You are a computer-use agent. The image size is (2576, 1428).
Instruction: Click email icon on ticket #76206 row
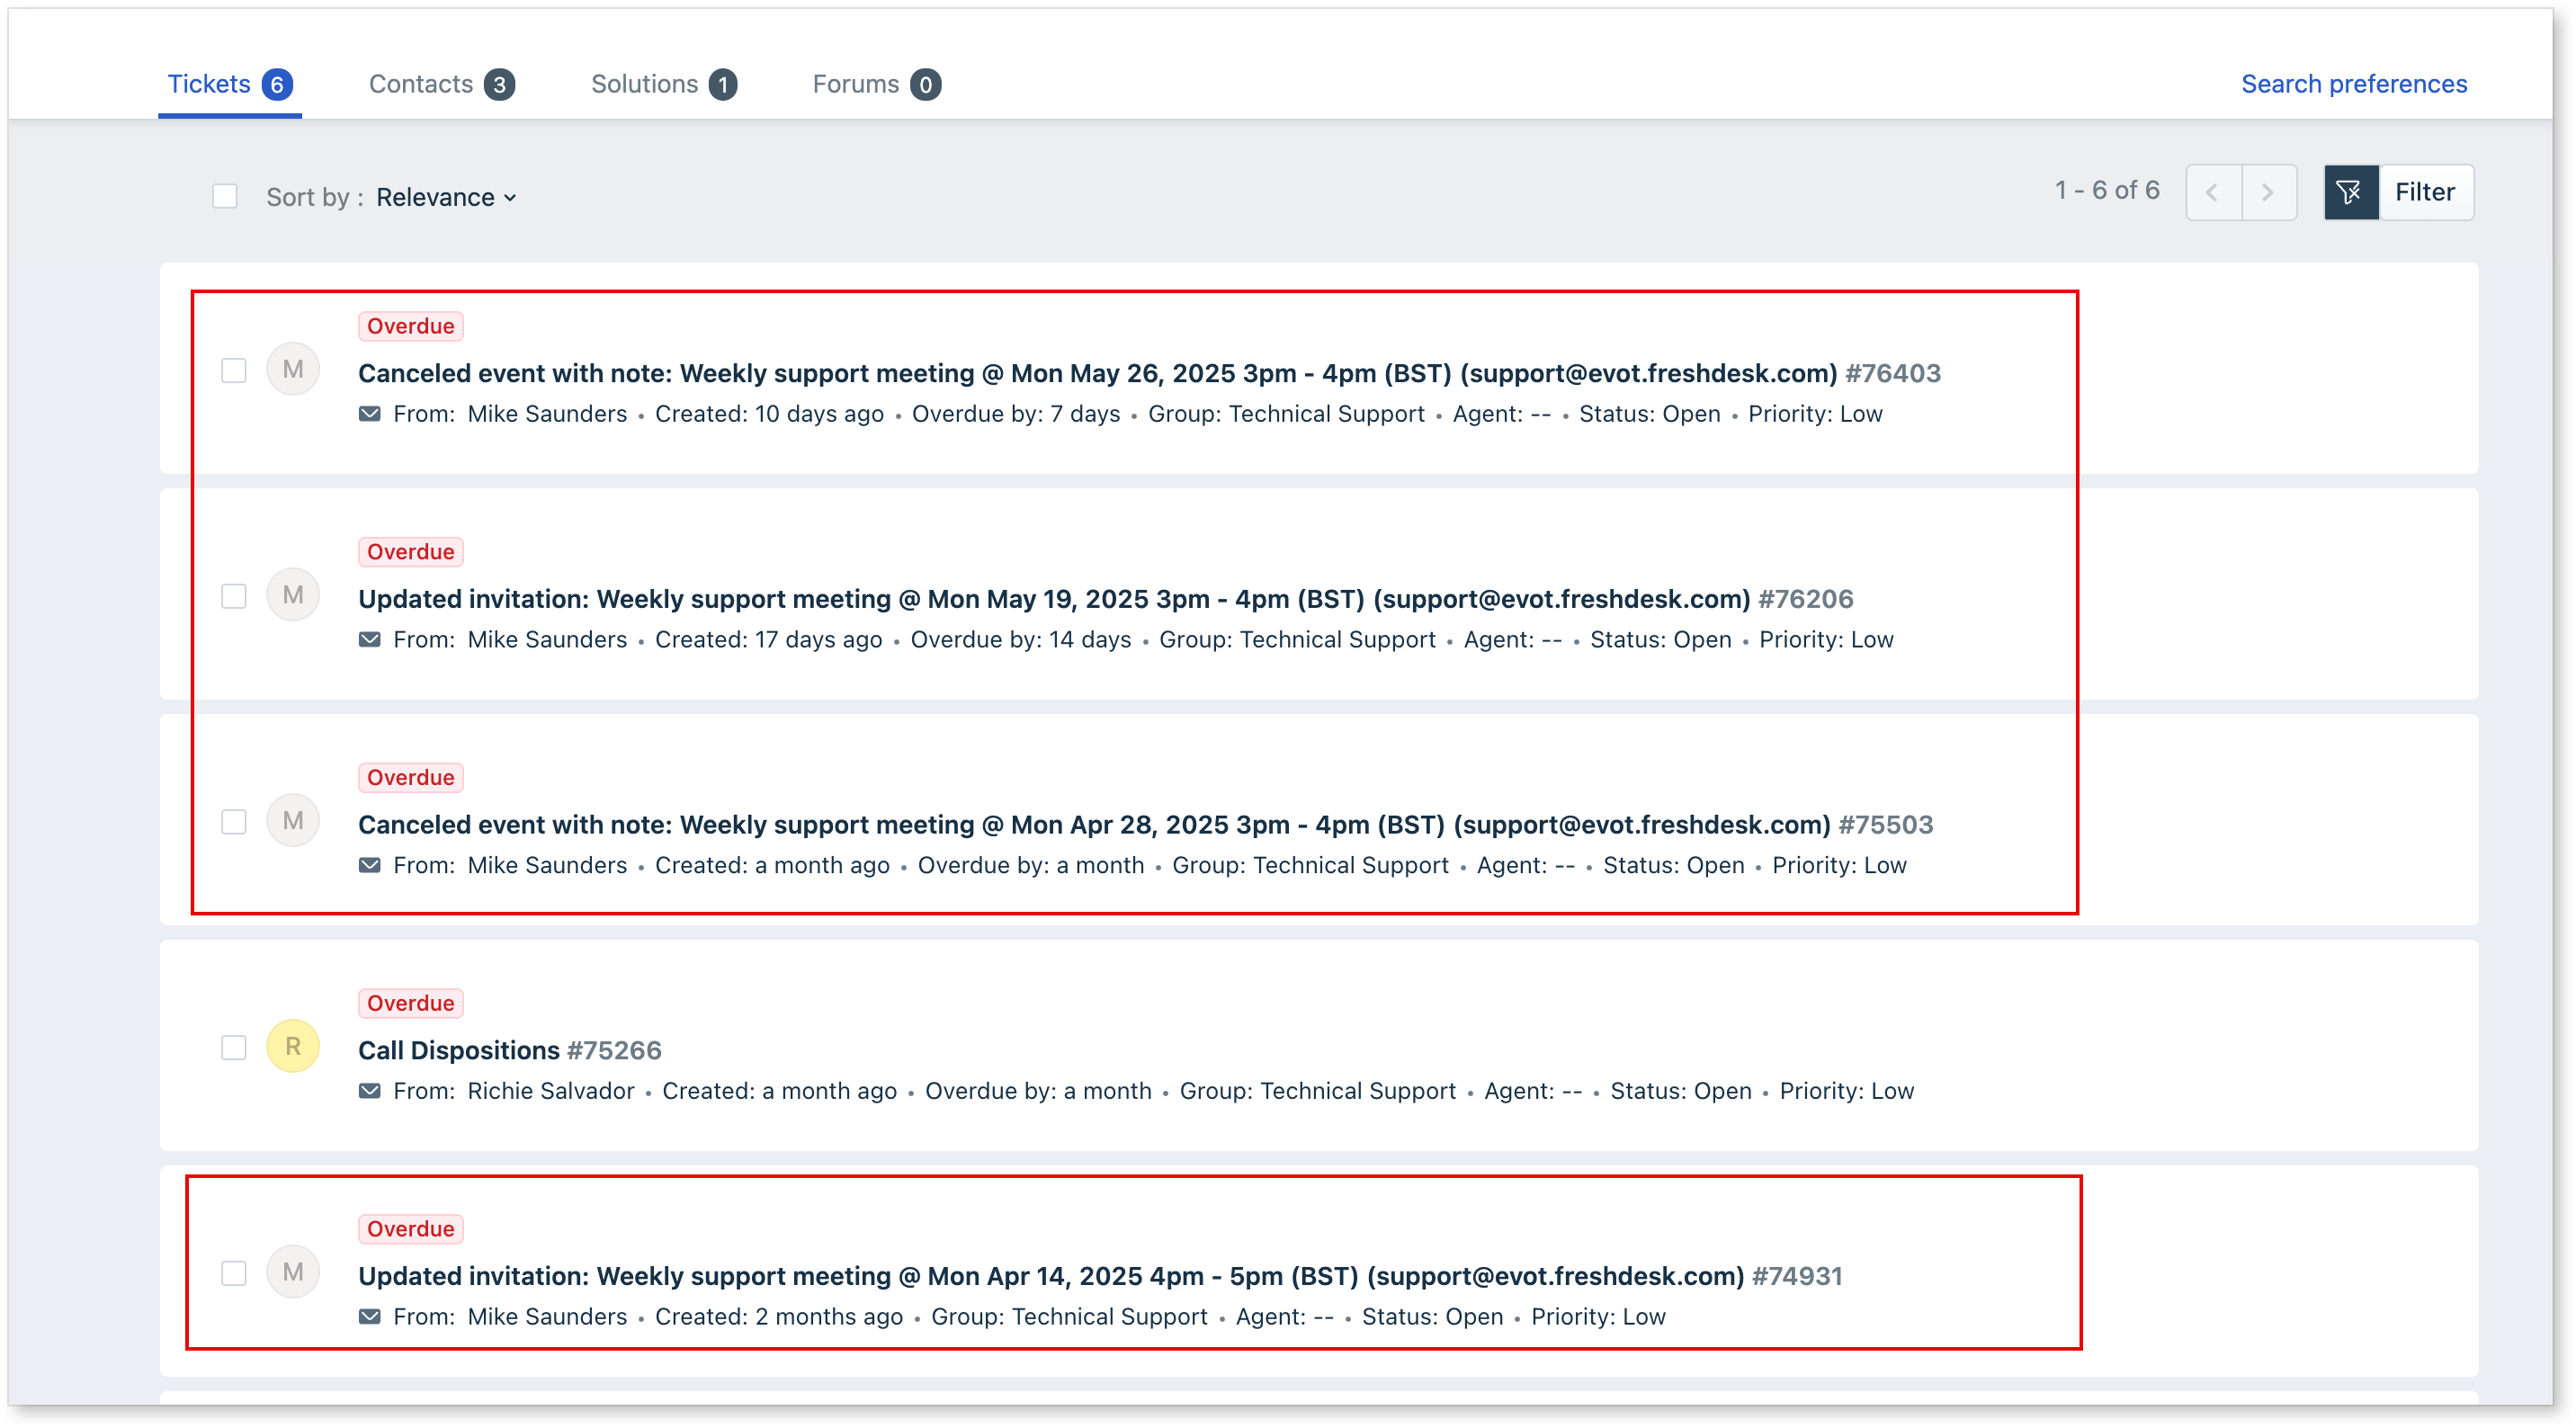click(370, 640)
